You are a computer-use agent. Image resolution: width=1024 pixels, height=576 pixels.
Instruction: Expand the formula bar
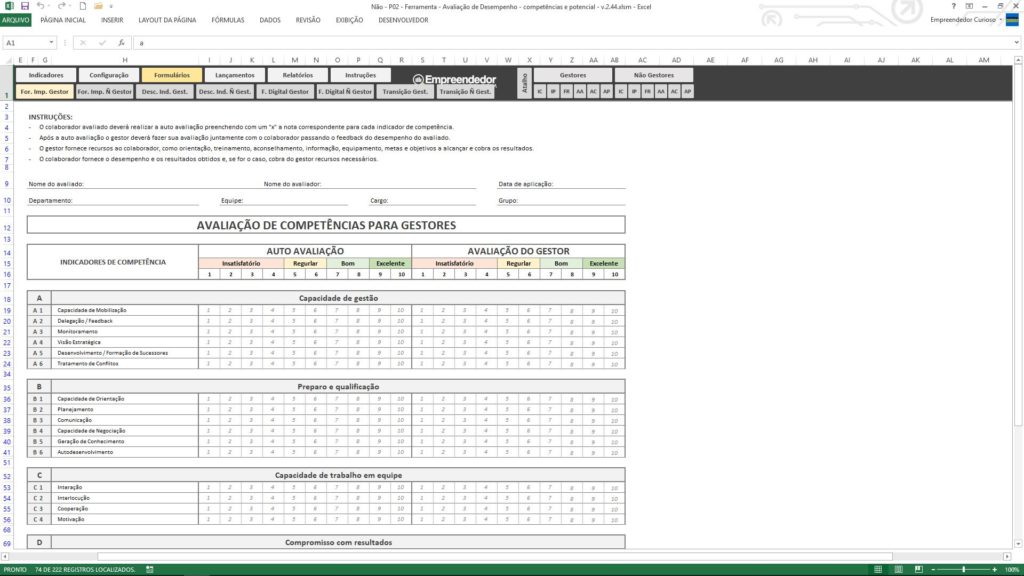[1016, 43]
